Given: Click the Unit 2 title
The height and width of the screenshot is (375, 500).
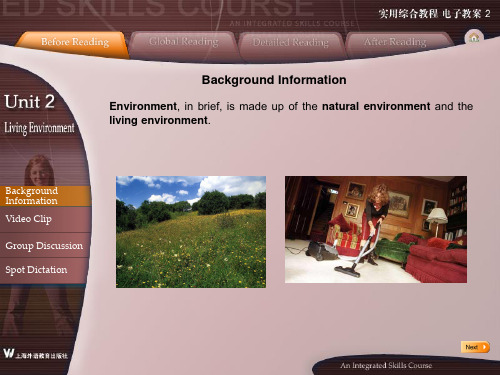Looking at the screenshot, I should point(29,101).
